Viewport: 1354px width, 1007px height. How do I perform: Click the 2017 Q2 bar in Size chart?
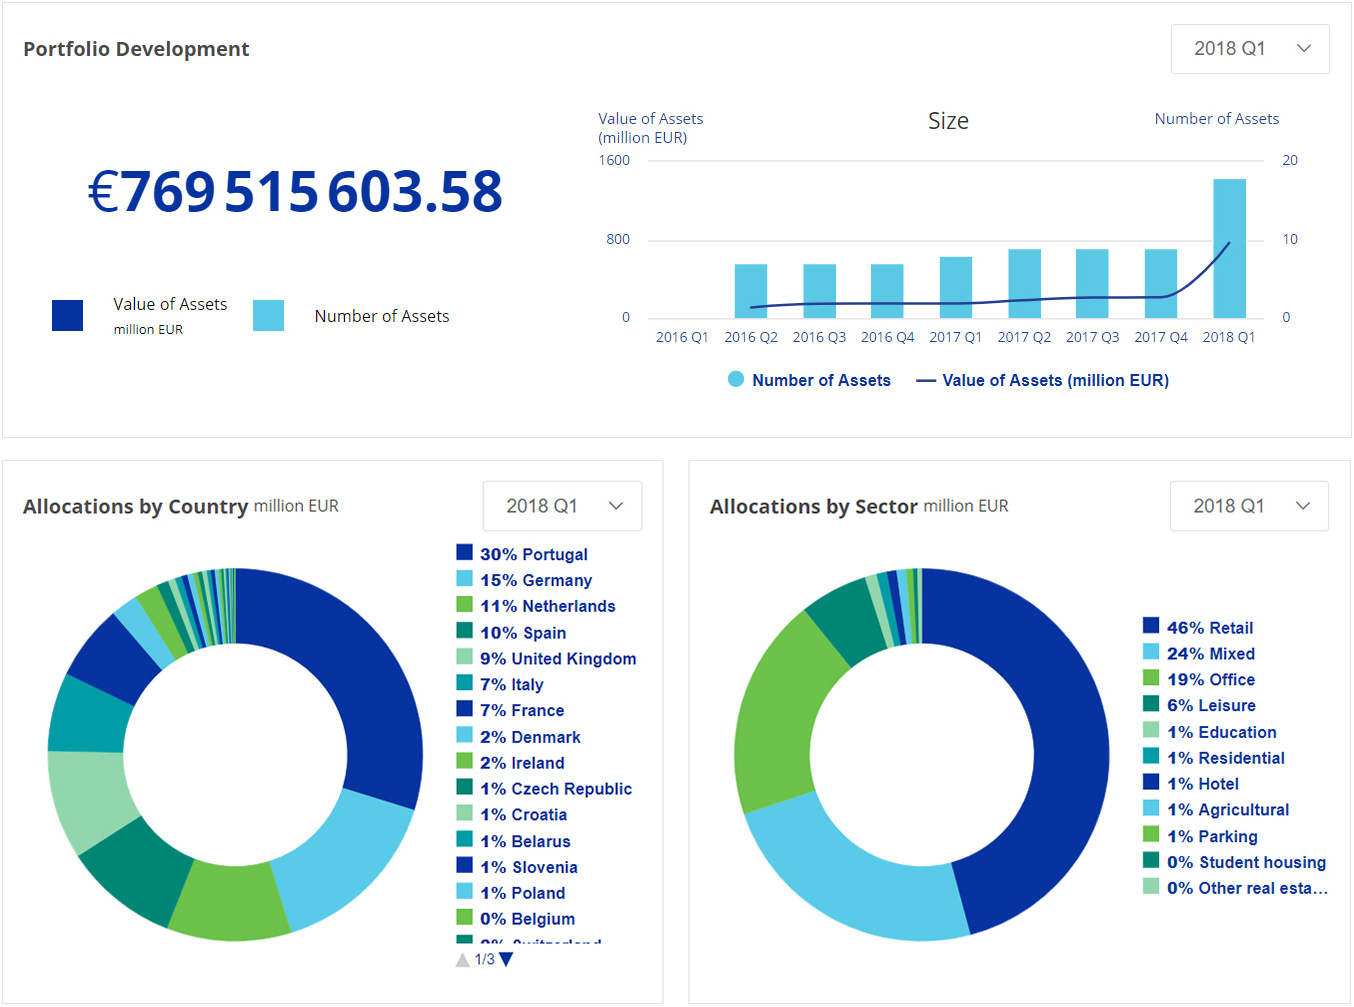1024,283
